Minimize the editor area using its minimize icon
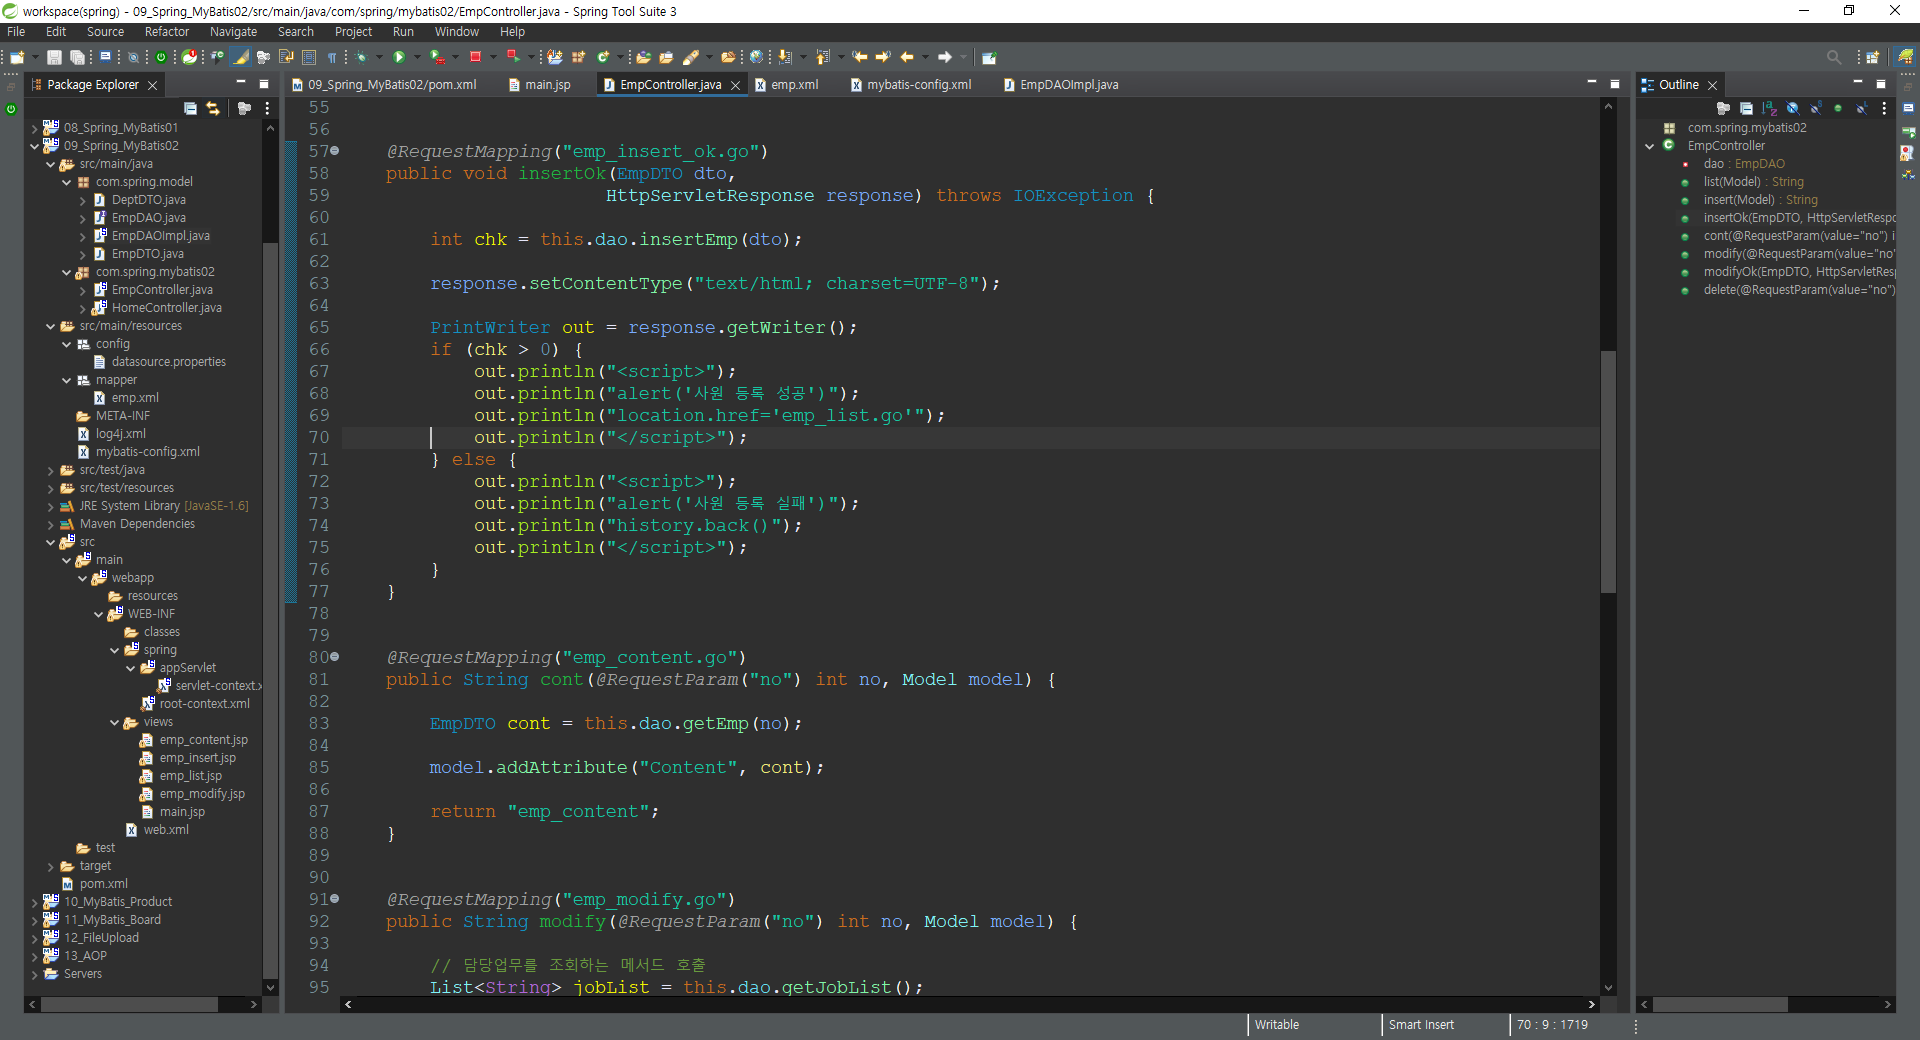The width and height of the screenshot is (1920, 1040). tap(1591, 83)
